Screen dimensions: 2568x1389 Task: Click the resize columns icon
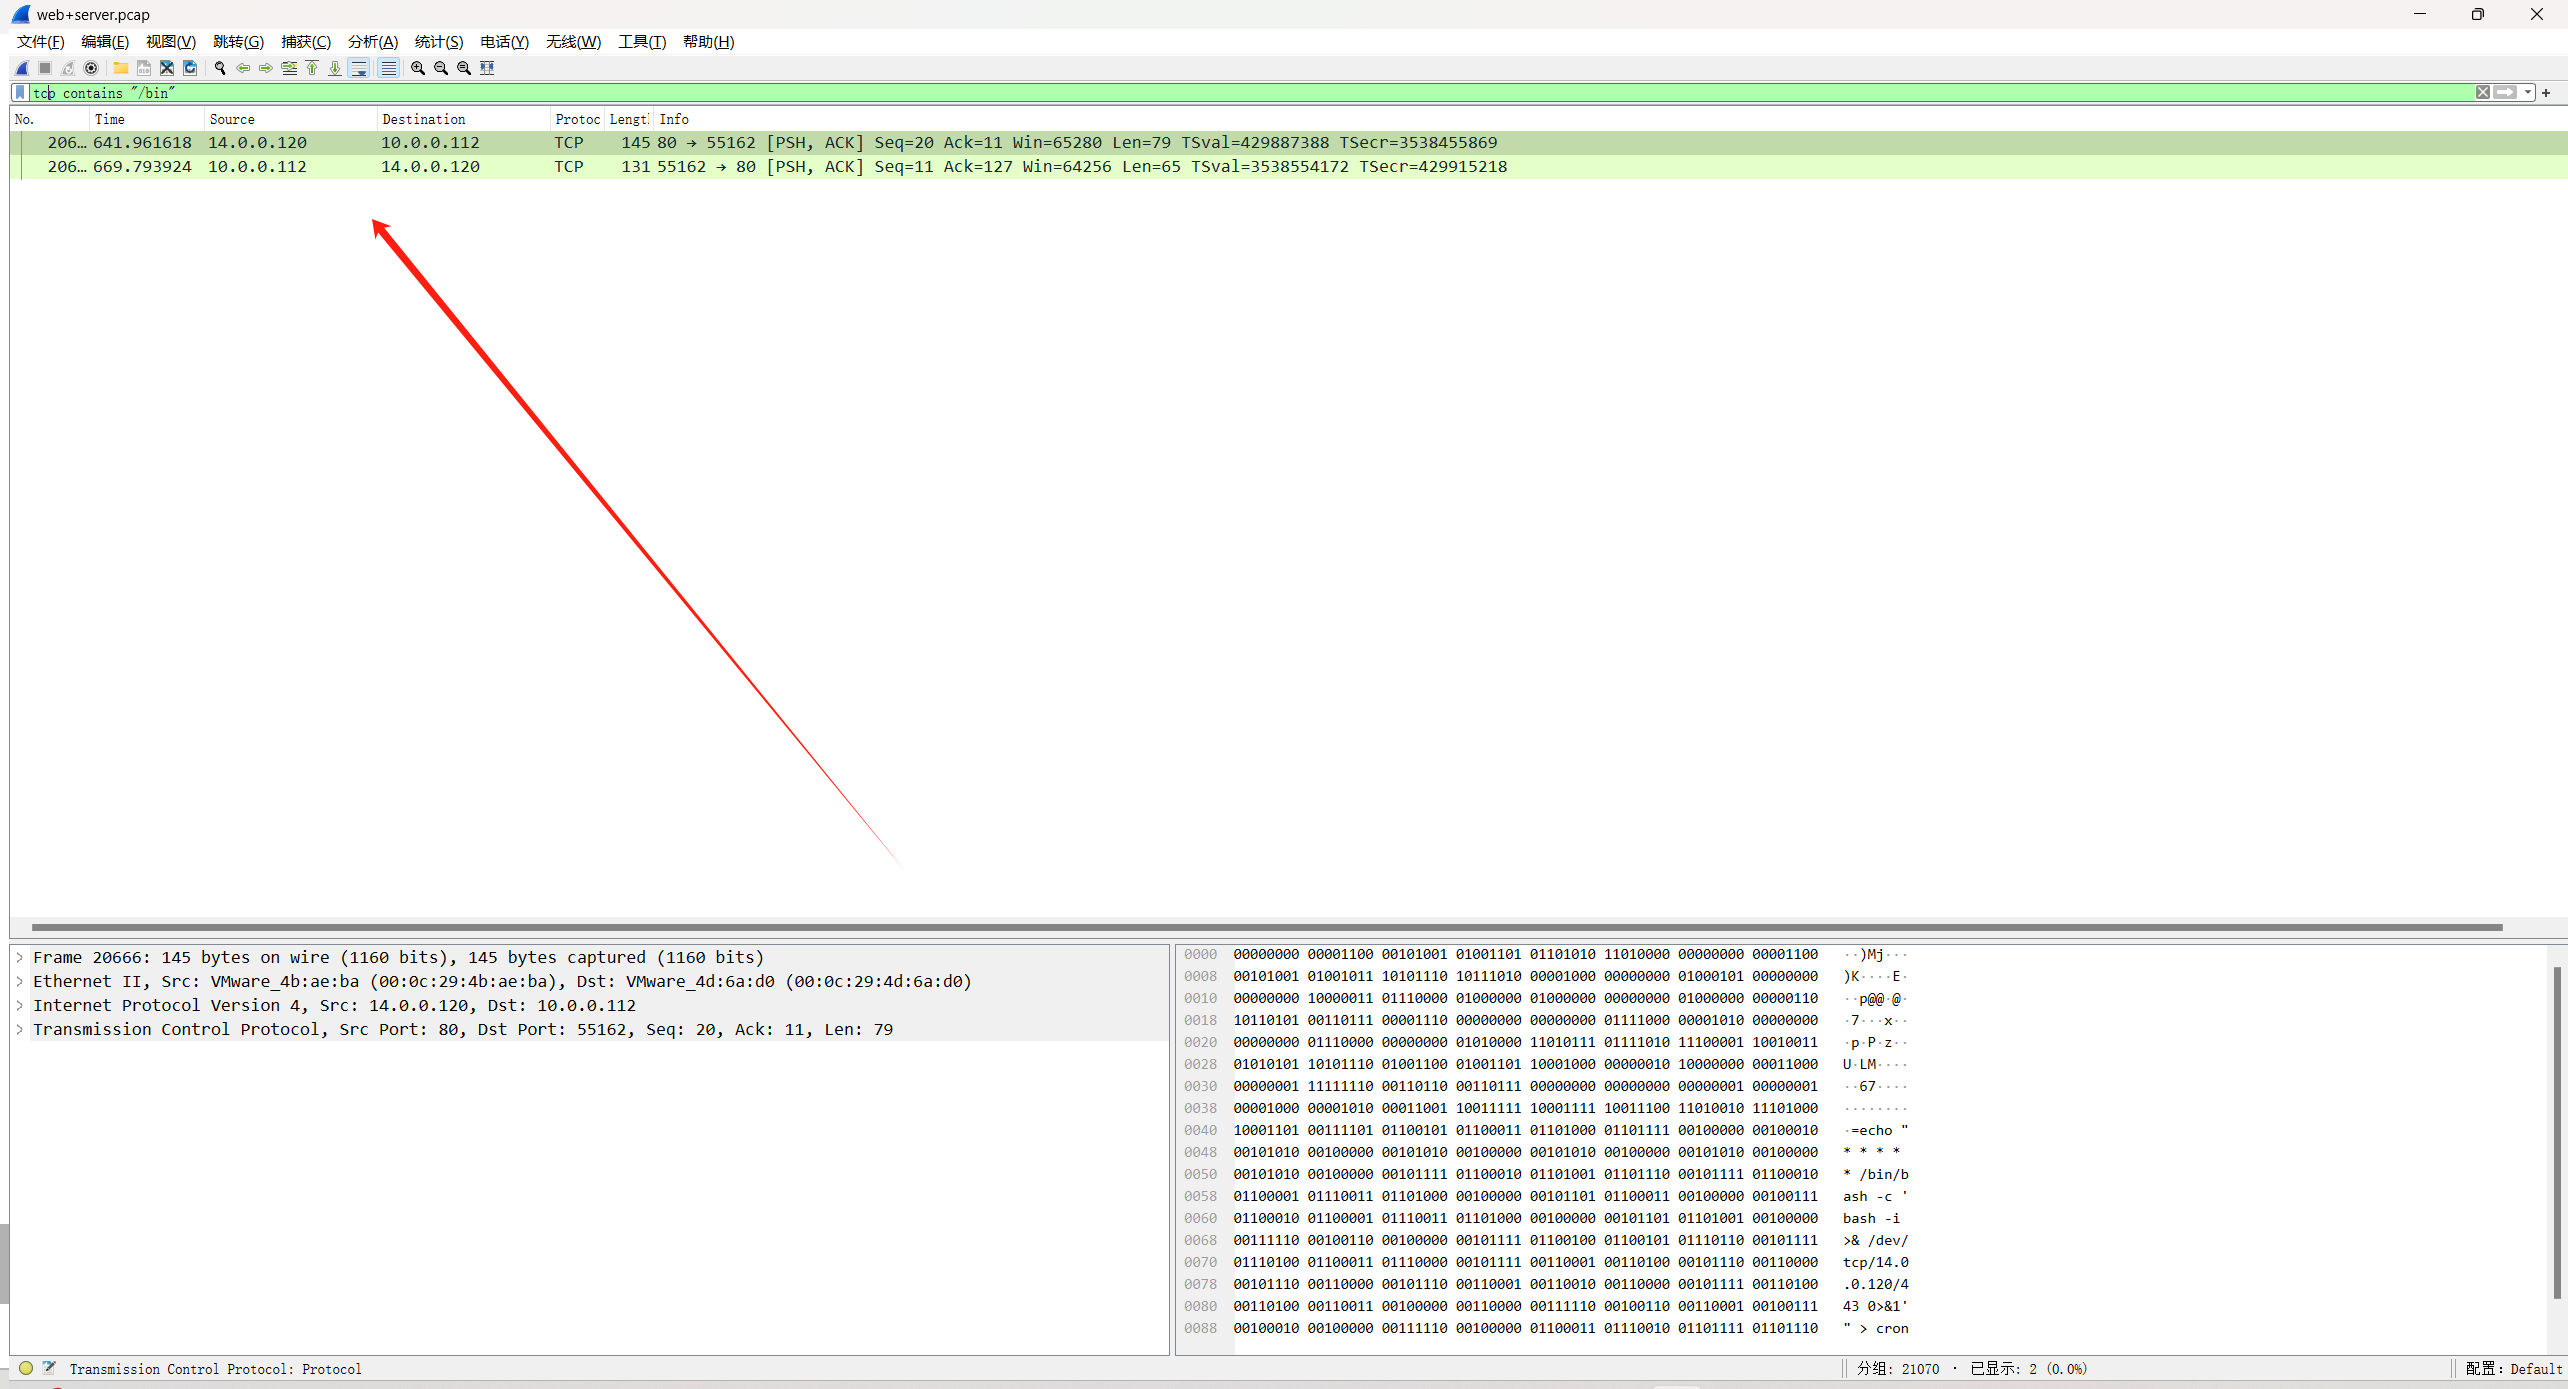pos(487,68)
